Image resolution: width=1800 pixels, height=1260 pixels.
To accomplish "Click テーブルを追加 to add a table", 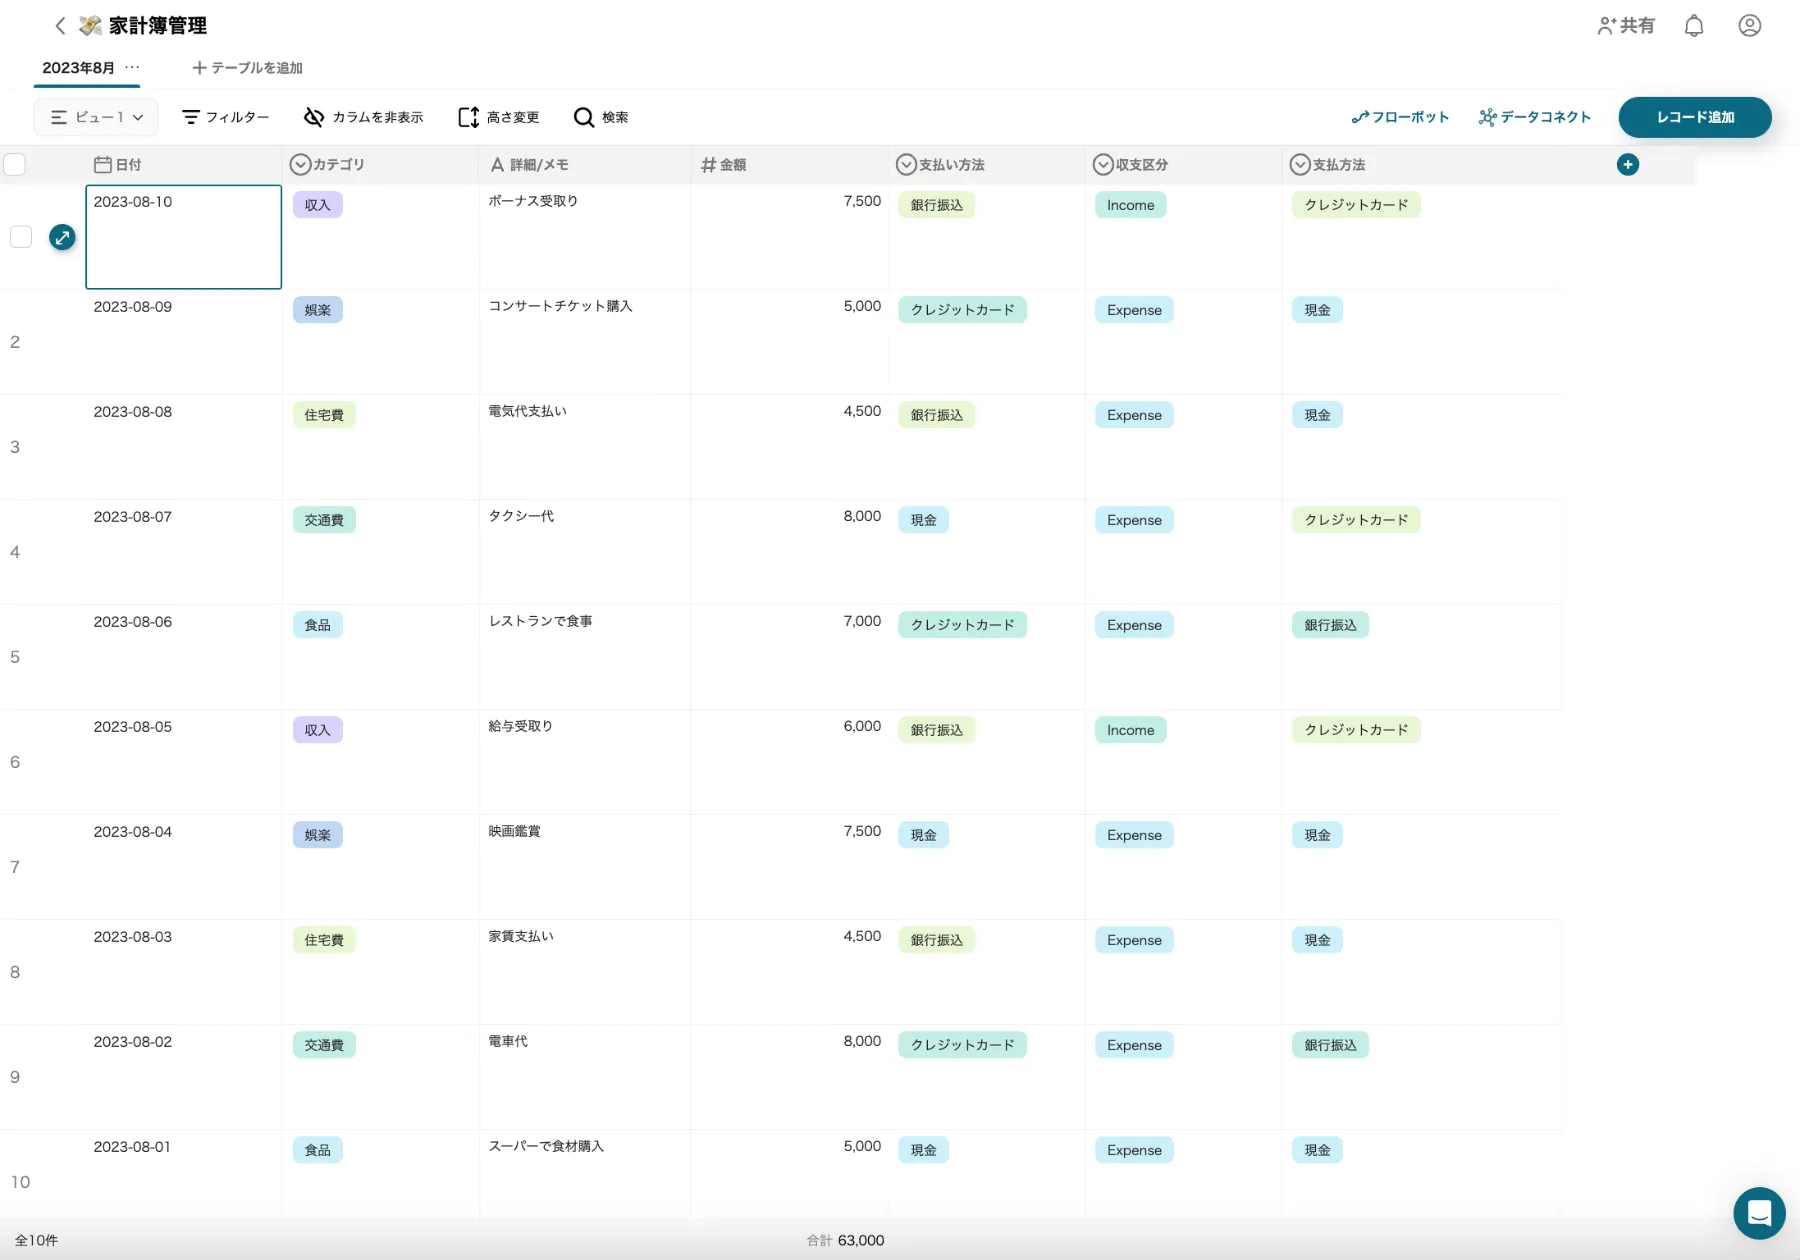I will coord(247,68).
